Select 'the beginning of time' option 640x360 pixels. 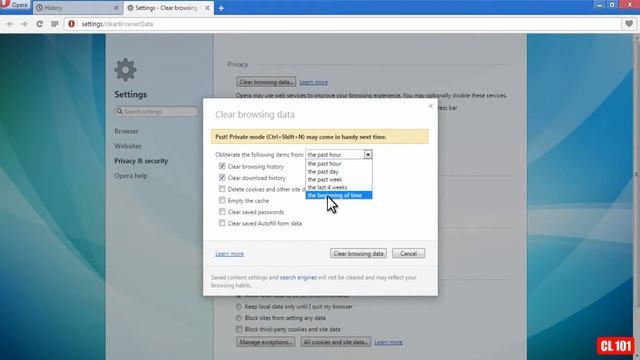point(339,196)
